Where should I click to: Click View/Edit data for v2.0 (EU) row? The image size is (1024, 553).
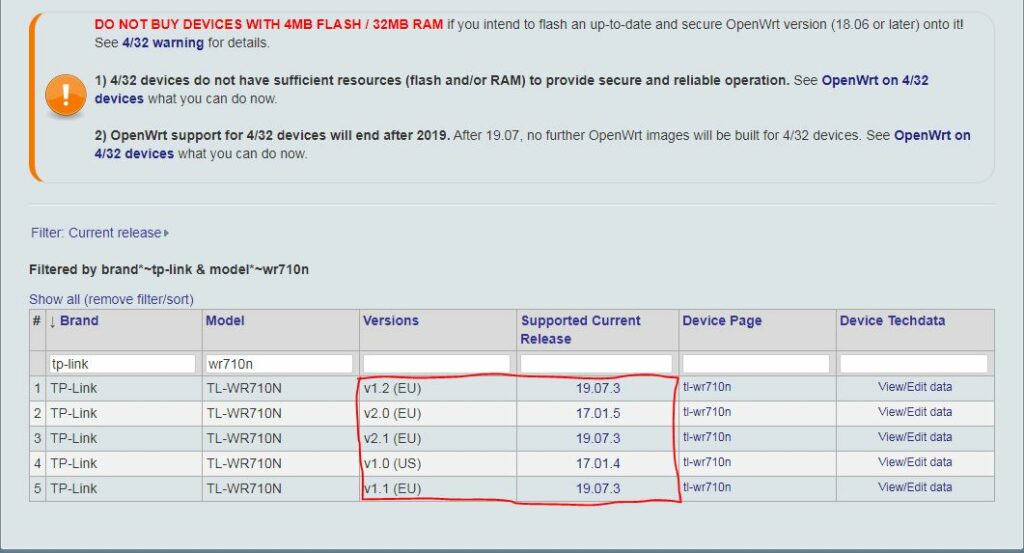pos(915,412)
